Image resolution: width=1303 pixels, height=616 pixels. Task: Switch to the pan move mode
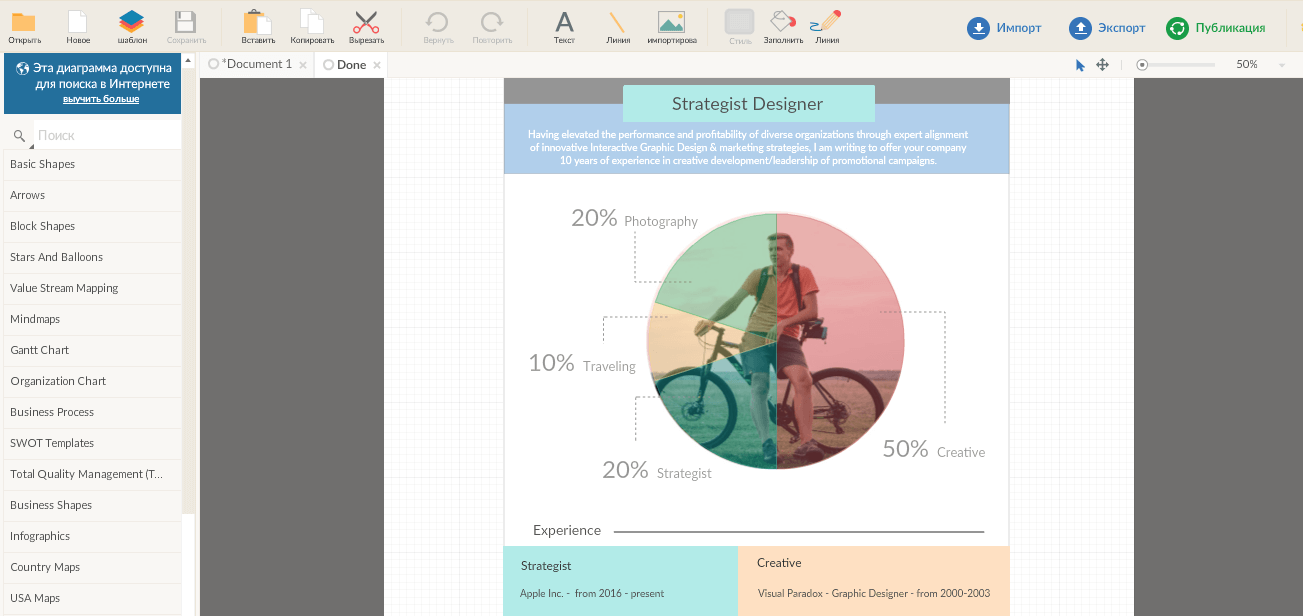pyautogui.click(x=1103, y=65)
